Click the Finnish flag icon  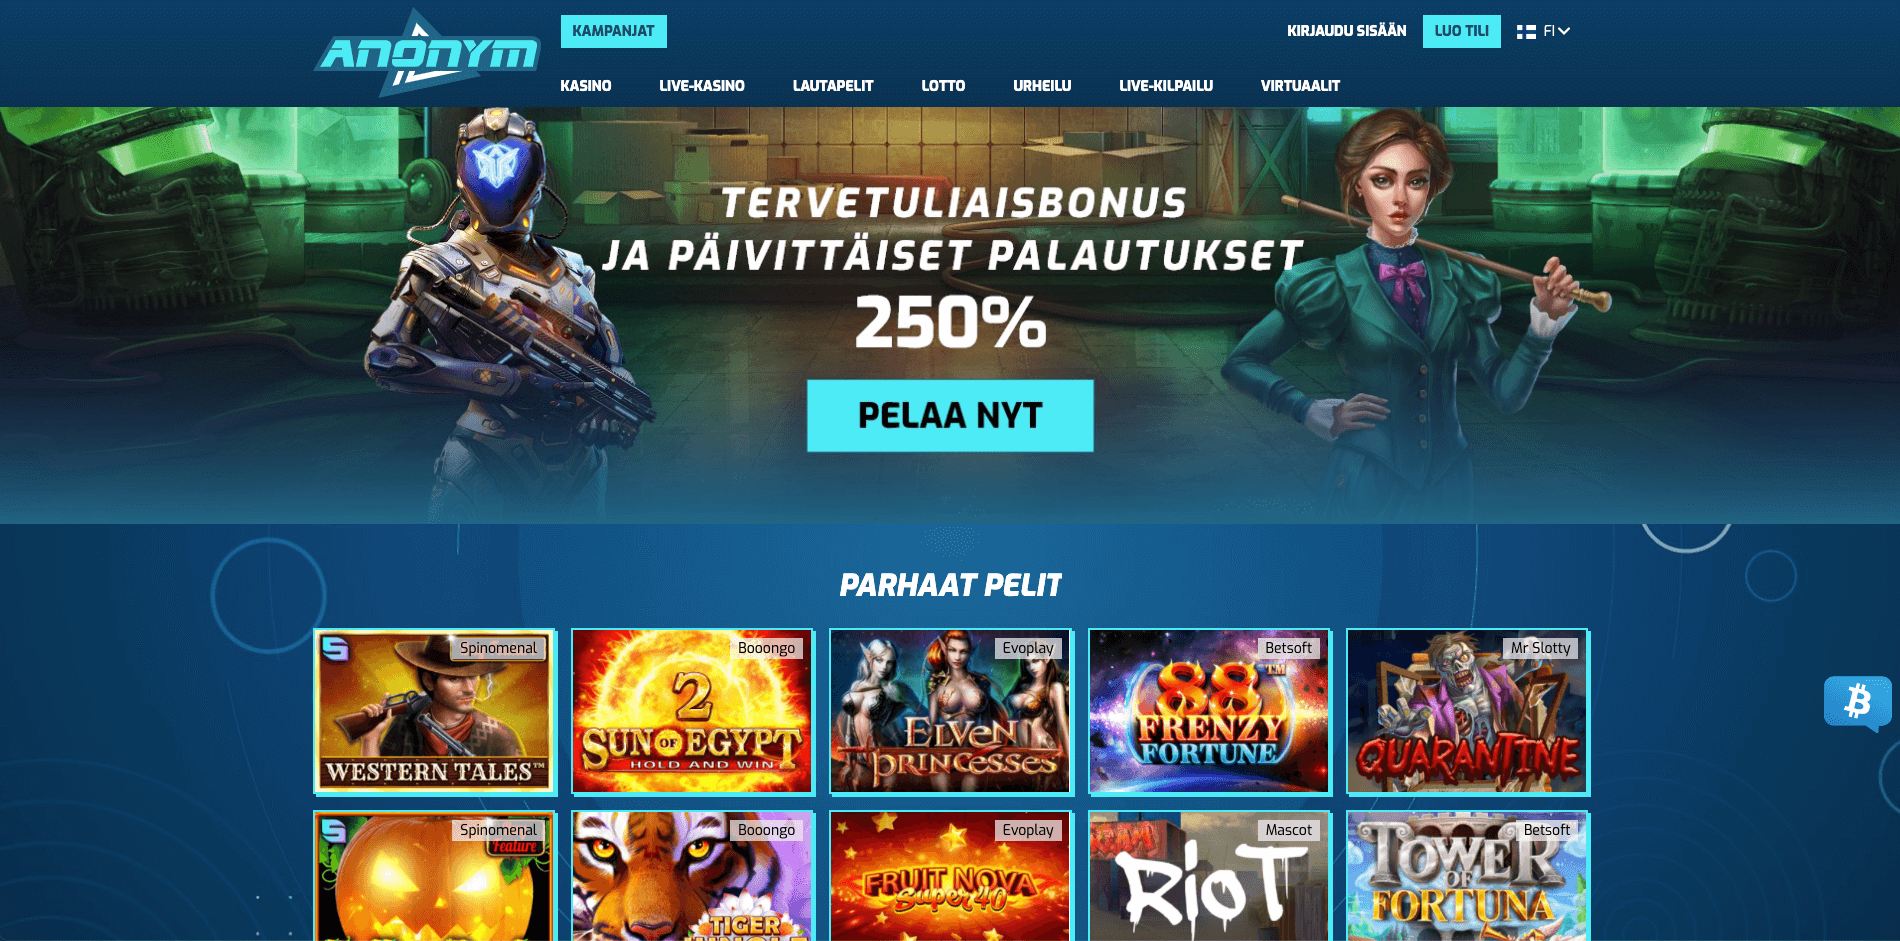pyautogui.click(x=1526, y=32)
